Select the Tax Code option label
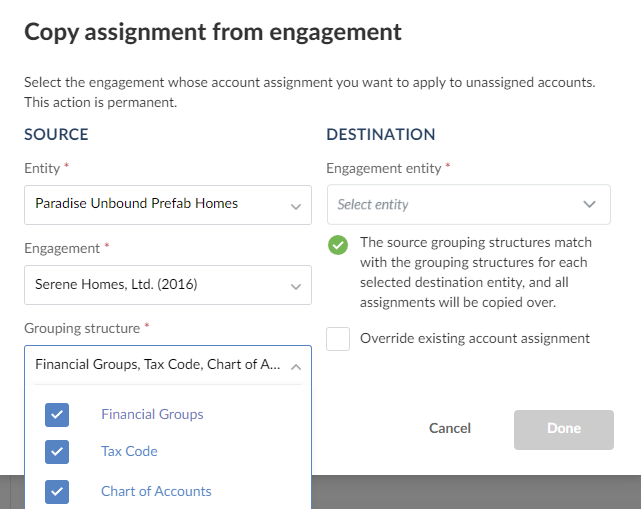Screen dimensions: 641x509 (x=129, y=452)
